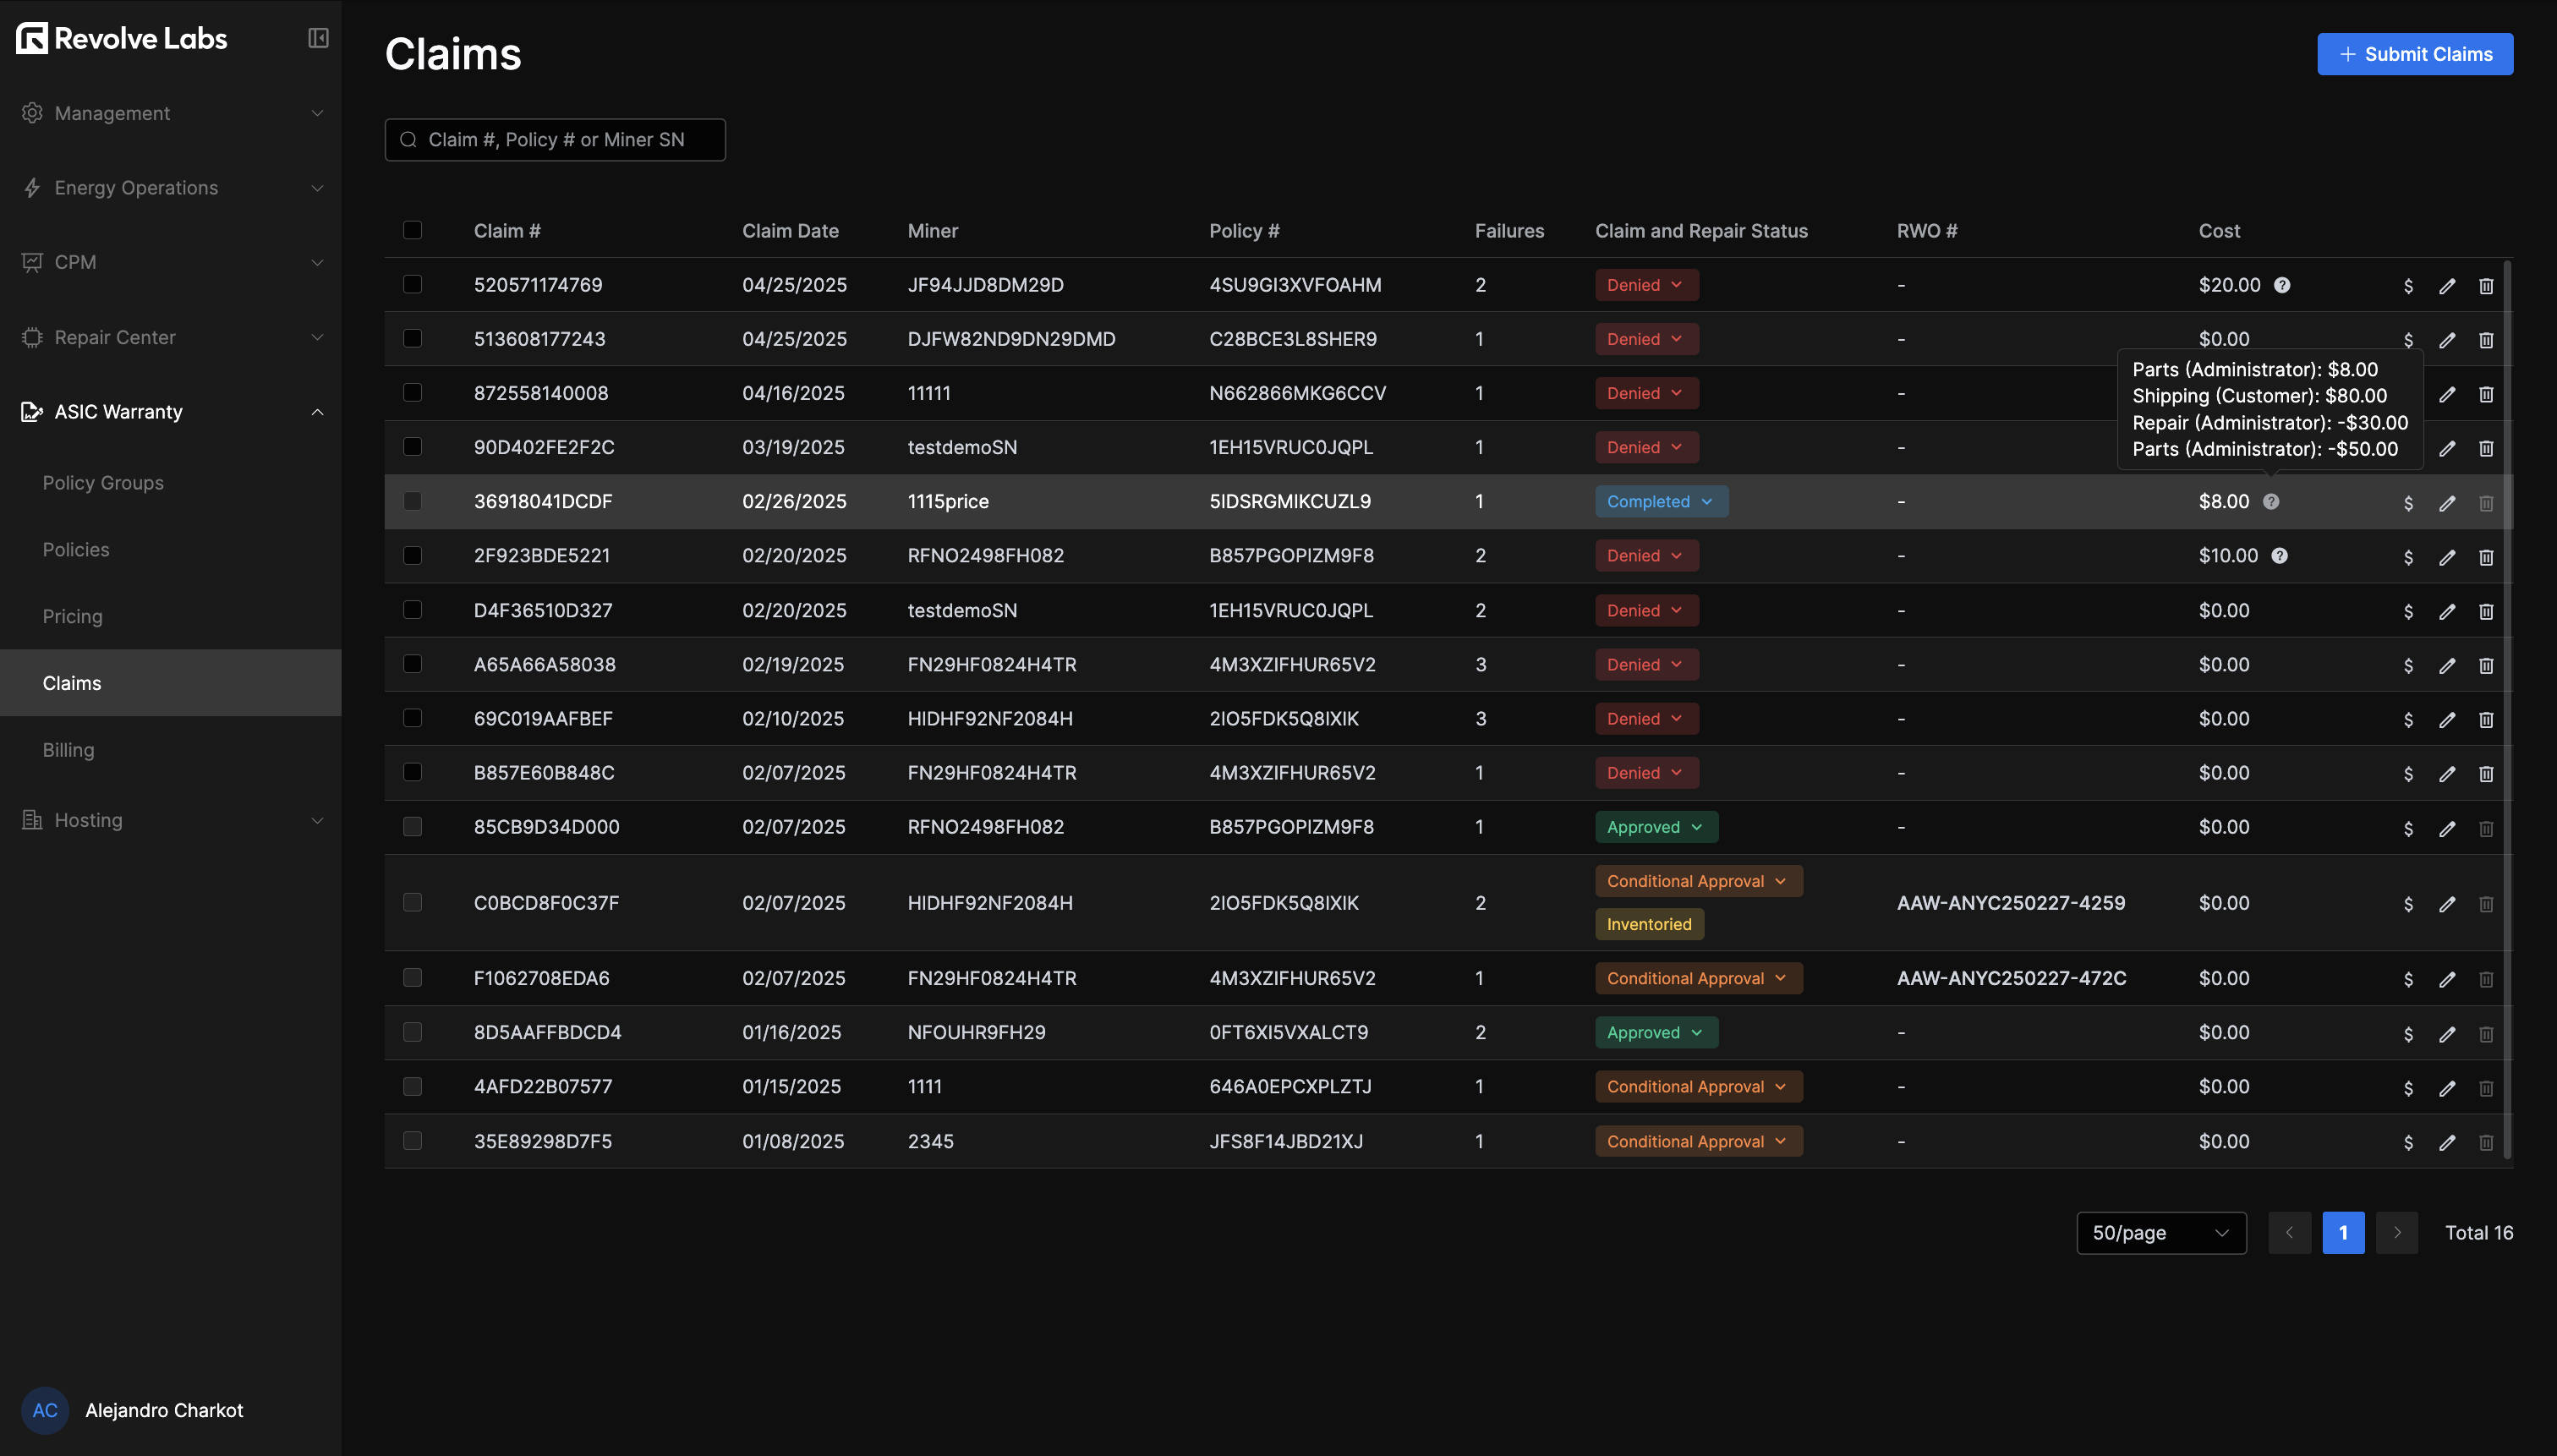Open the Repair Center section icon
This screenshot has height=1456, width=2557.
point(31,337)
